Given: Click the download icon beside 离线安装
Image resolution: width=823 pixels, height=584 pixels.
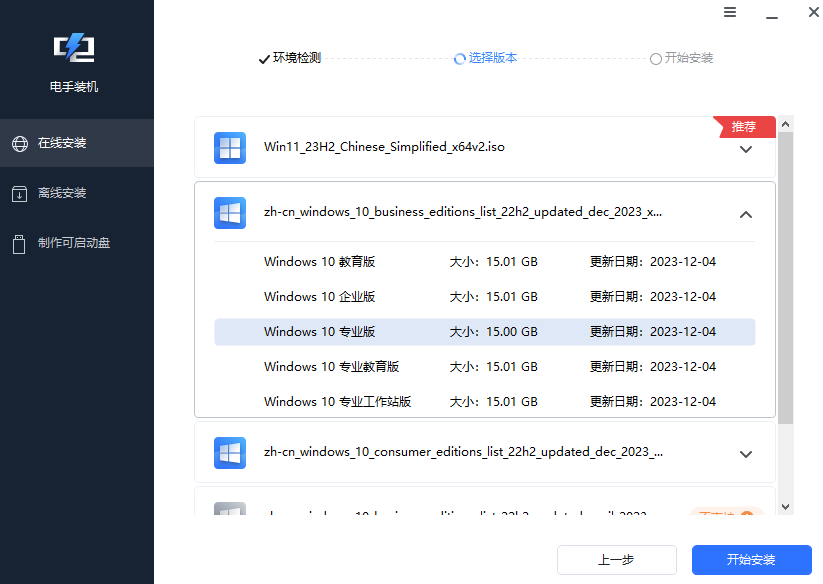Looking at the screenshot, I should pos(21,192).
